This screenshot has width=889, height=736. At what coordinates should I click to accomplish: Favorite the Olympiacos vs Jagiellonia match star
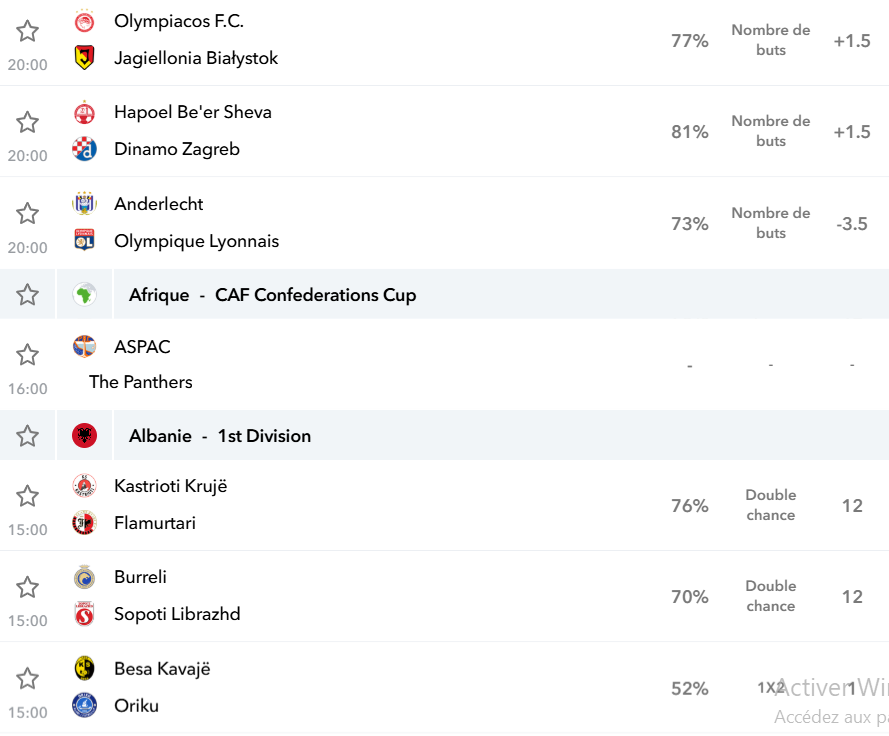point(27,31)
